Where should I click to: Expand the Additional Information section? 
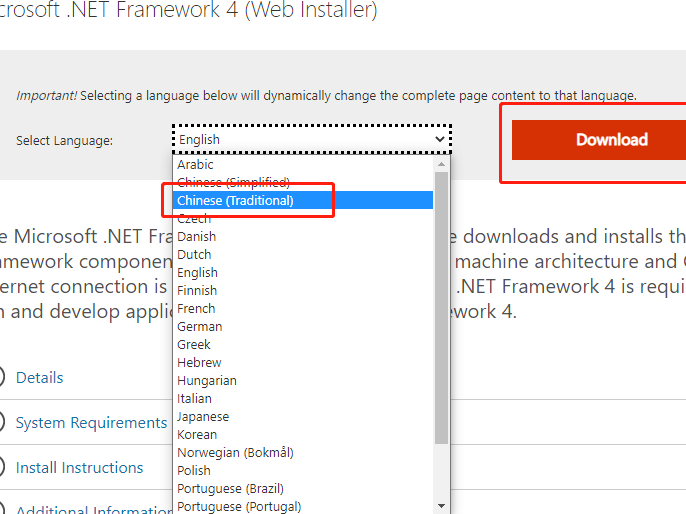94,510
